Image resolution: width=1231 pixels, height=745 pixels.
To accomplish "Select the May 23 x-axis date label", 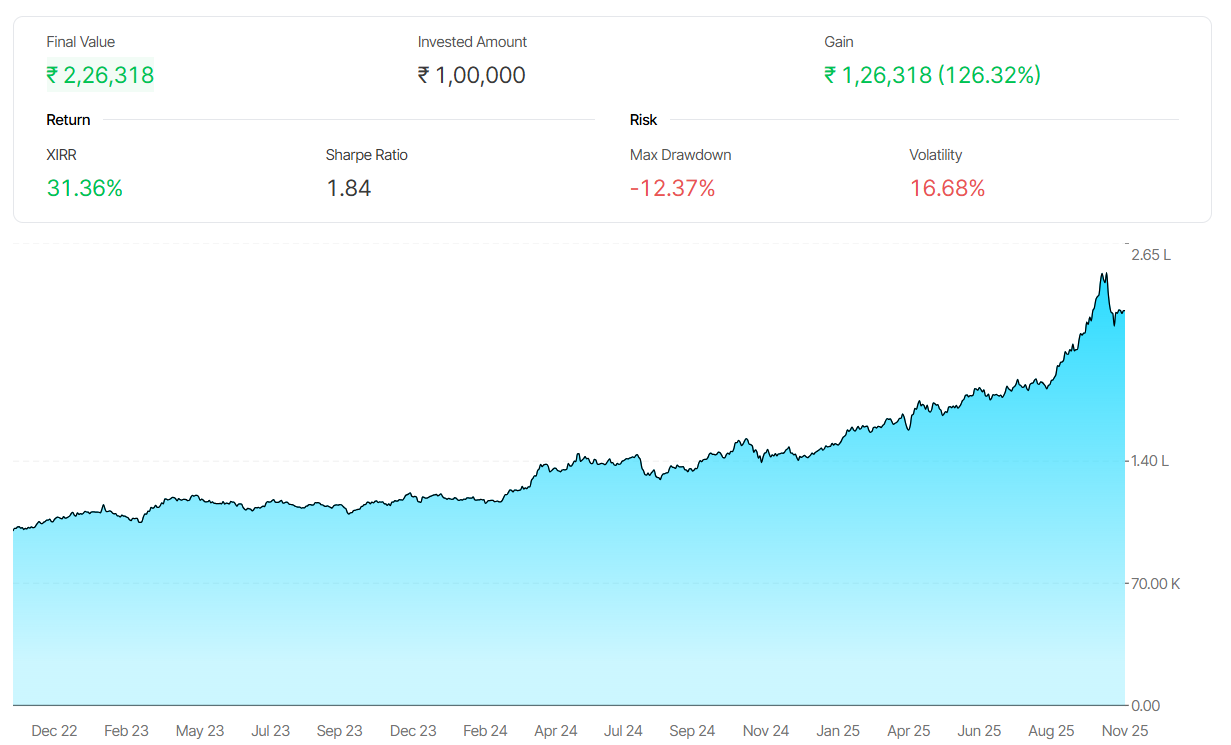I will pyautogui.click(x=200, y=731).
